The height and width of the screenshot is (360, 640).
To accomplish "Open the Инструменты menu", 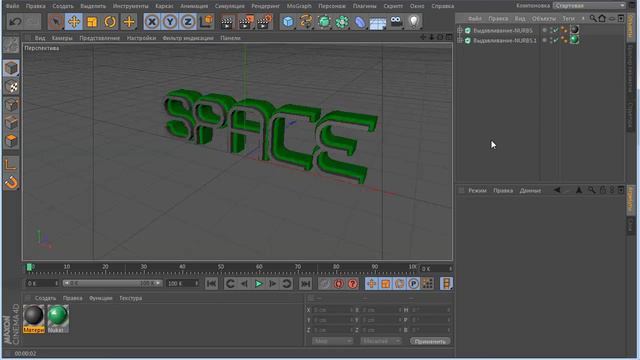I will 130,6.
